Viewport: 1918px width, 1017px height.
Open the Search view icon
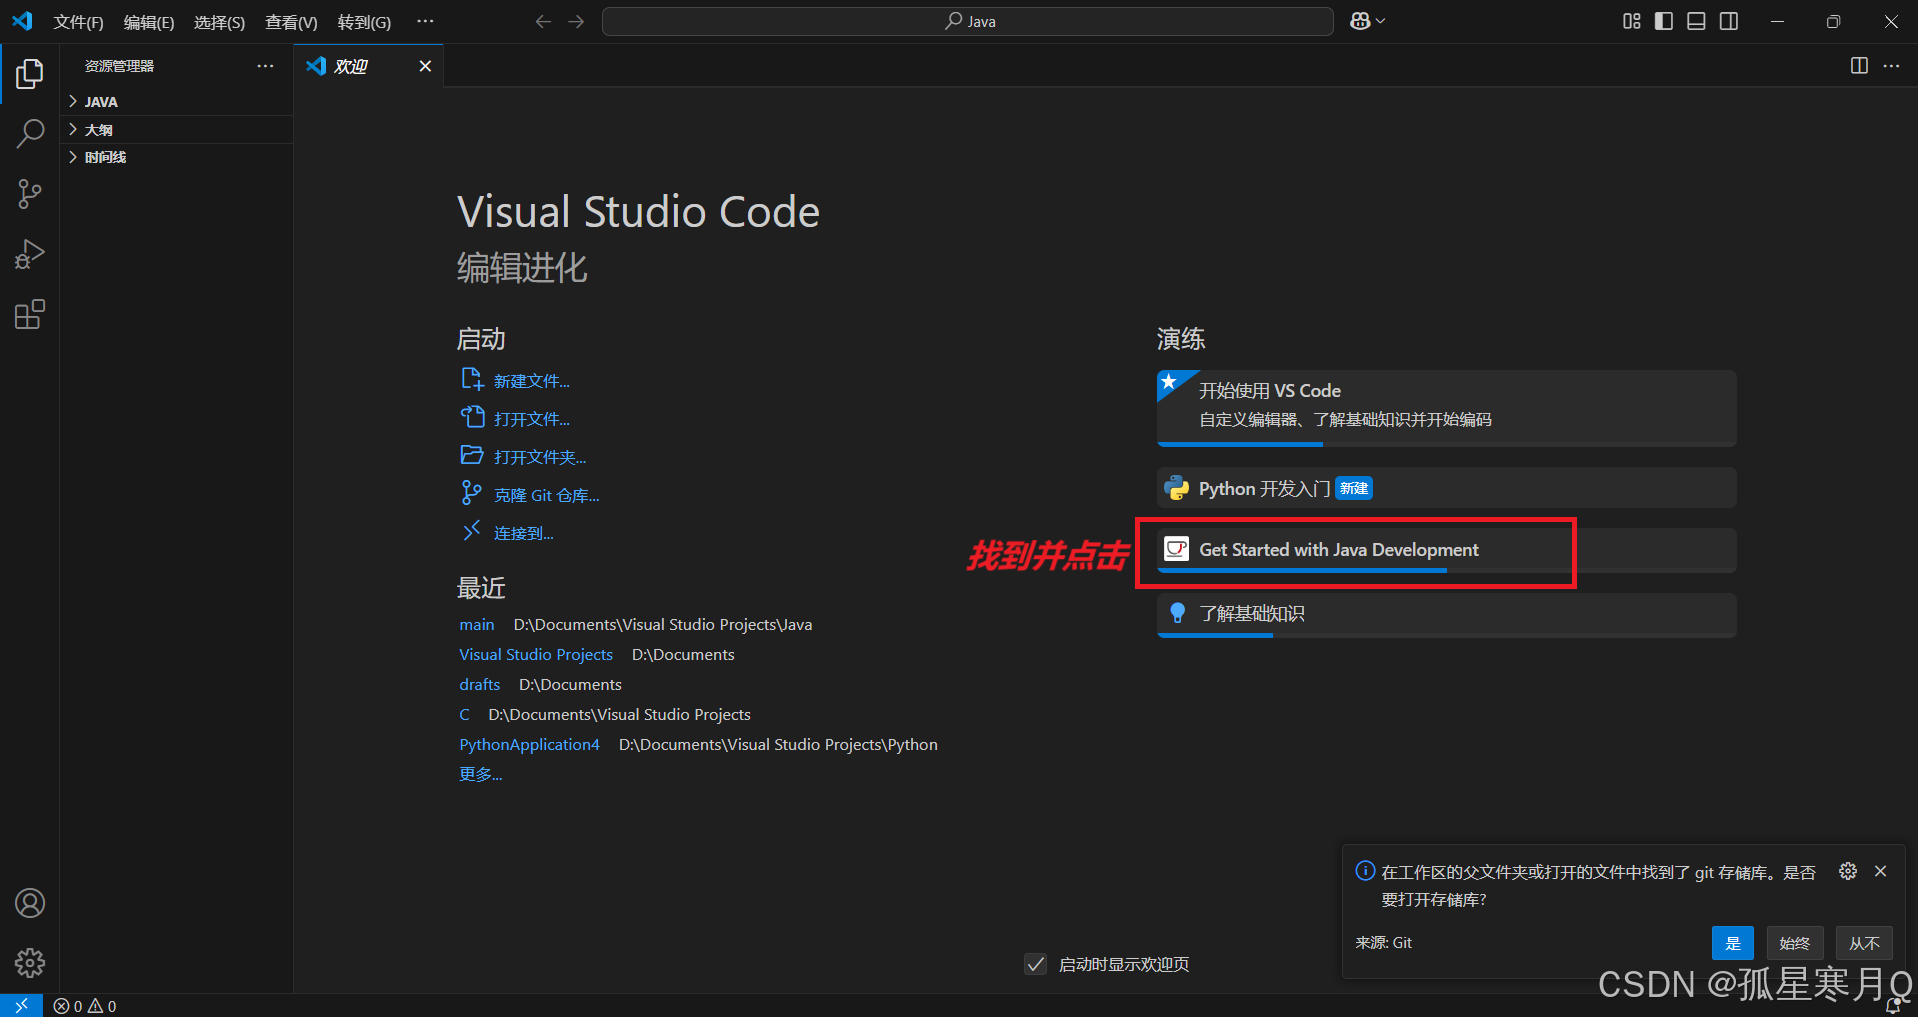point(30,133)
